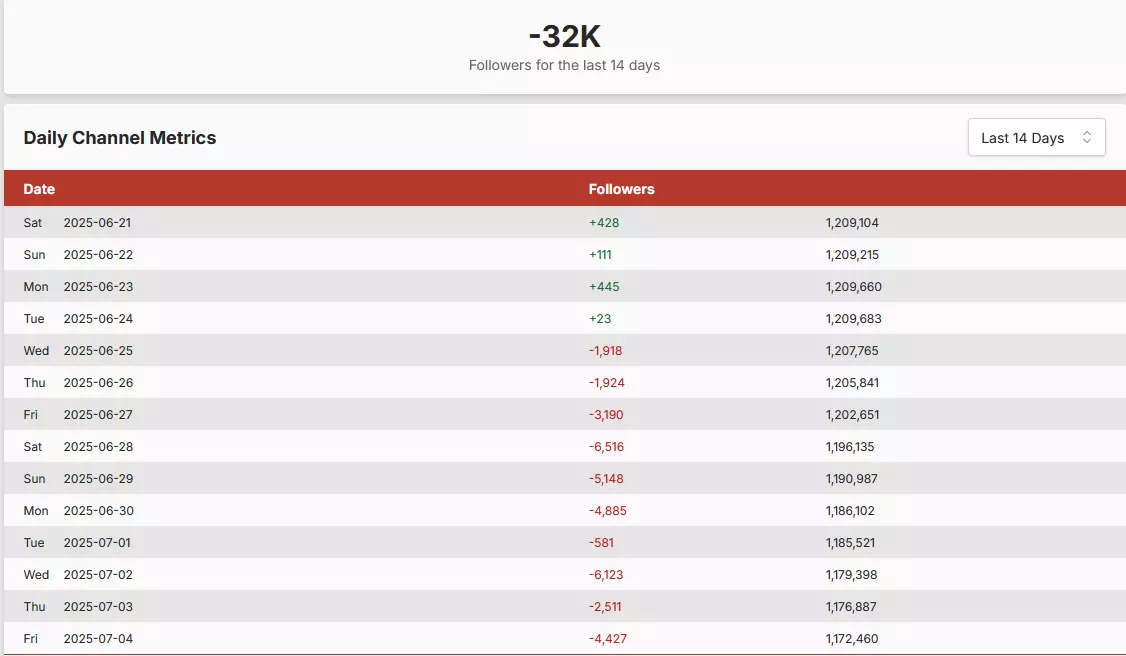Select total follower count 1,205,841
This screenshot has height=656, width=1126.
tap(852, 383)
